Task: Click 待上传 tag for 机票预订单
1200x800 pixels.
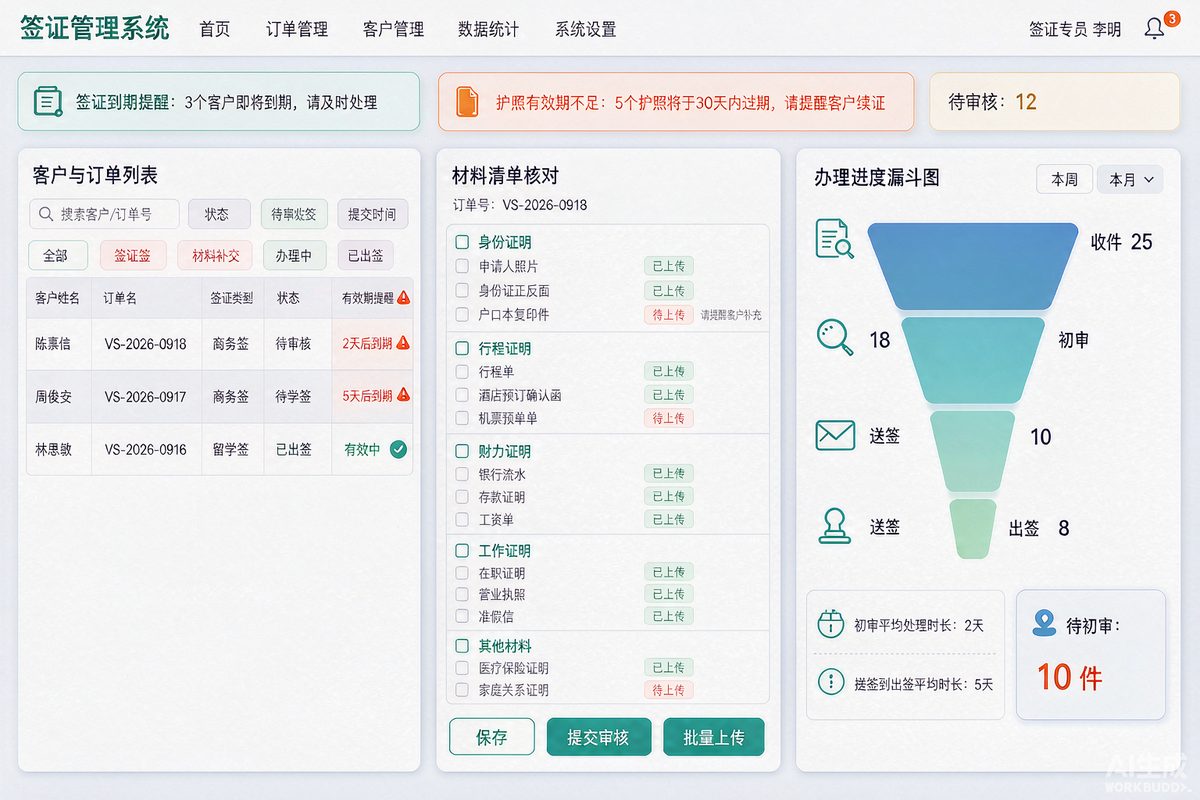Action: coord(669,418)
